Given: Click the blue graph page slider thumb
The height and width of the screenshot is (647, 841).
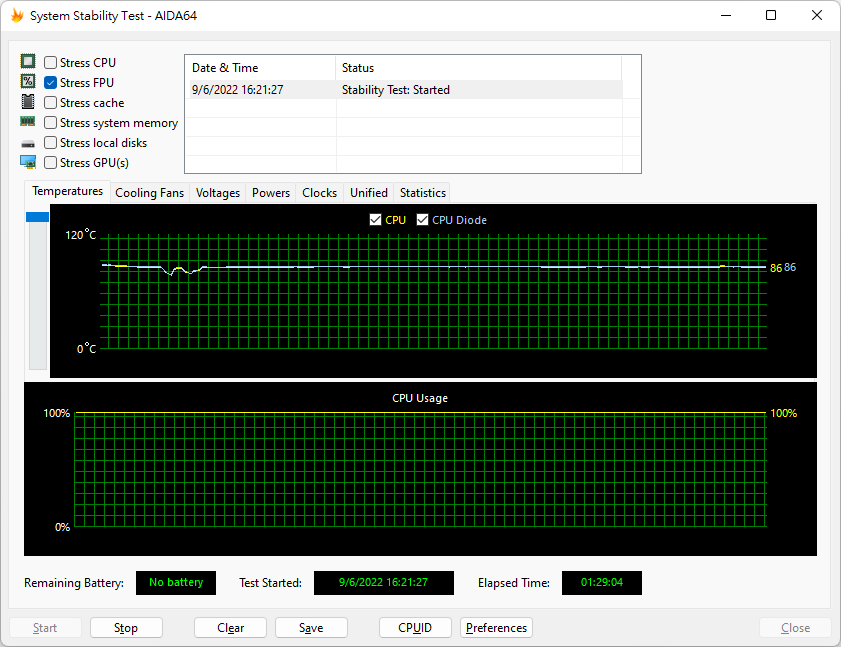Looking at the screenshot, I should 38,217.
